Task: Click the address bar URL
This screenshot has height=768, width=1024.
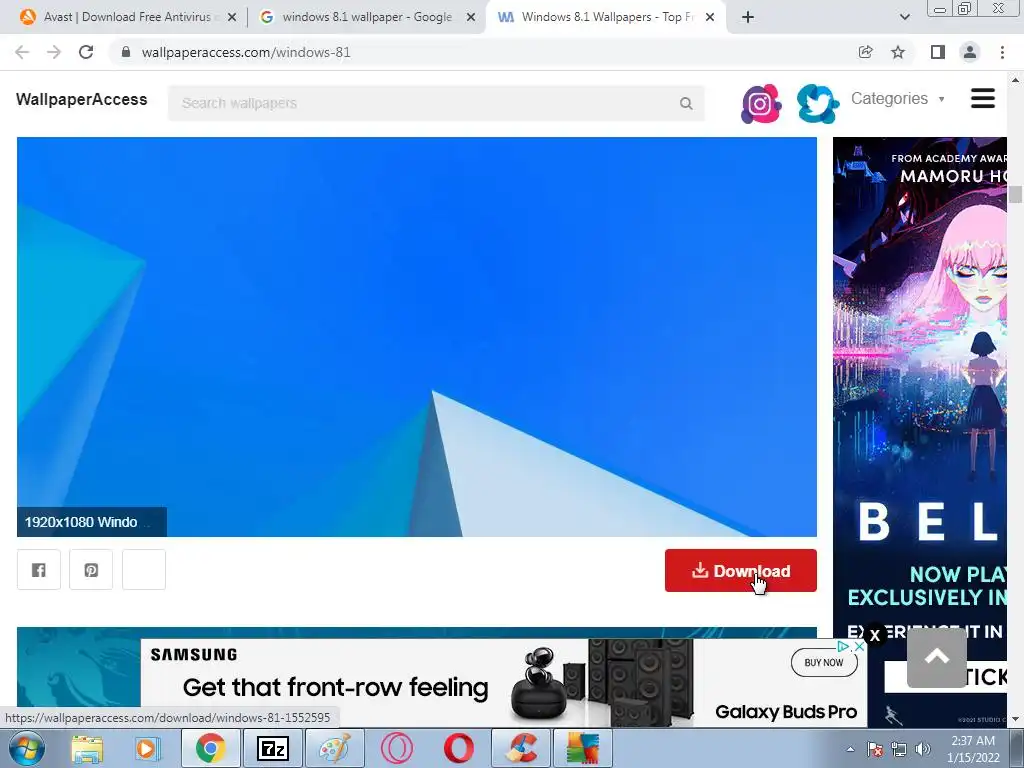Action: click(246, 52)
